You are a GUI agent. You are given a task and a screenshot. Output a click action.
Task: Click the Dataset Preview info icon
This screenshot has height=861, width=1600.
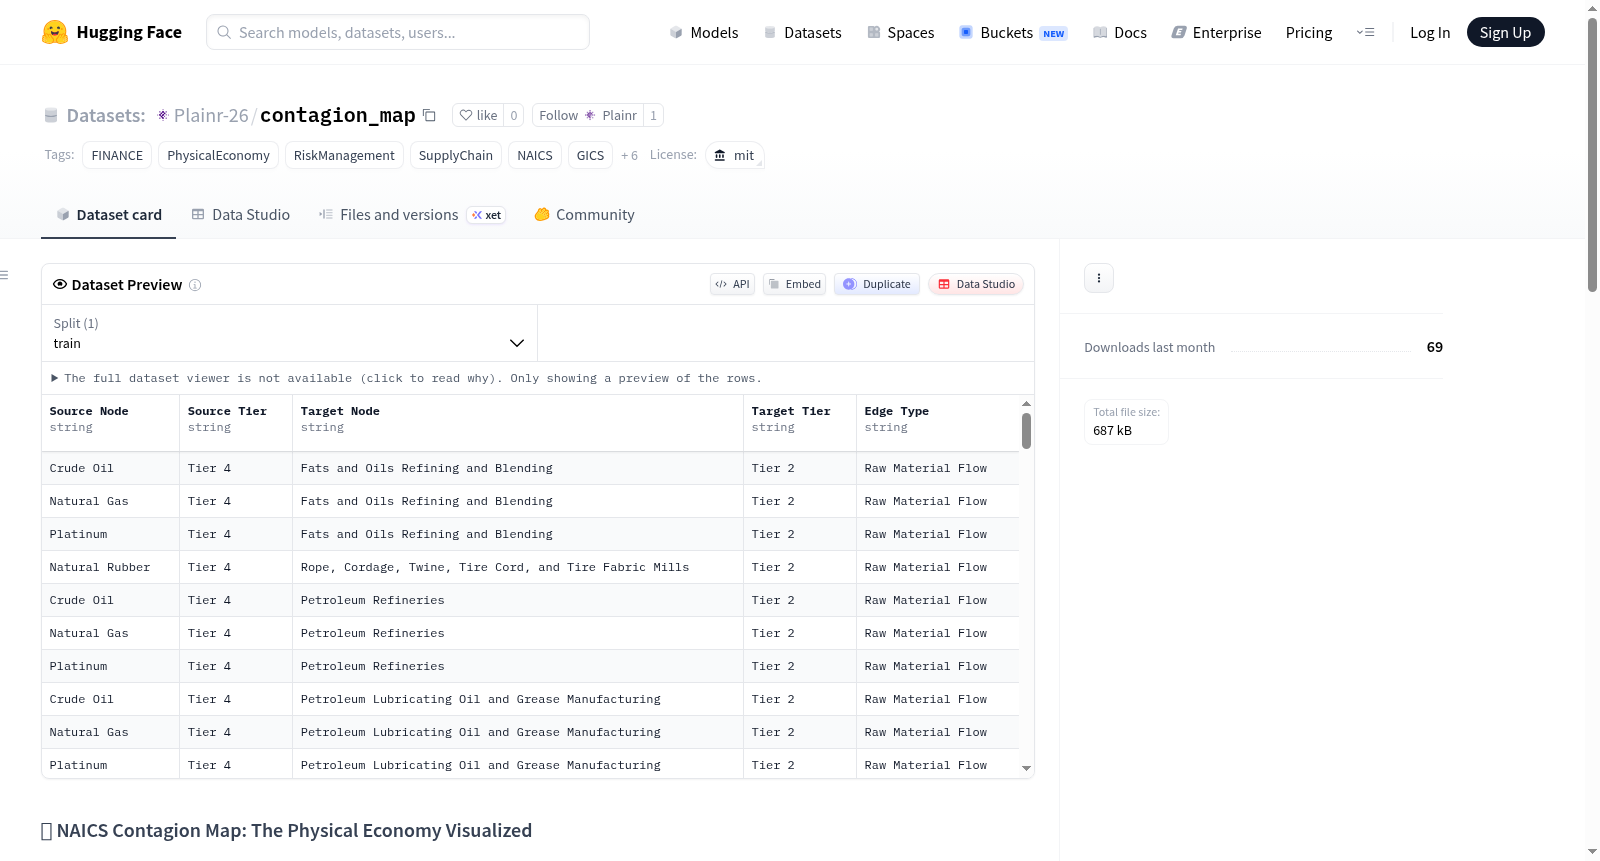(195, 285)
